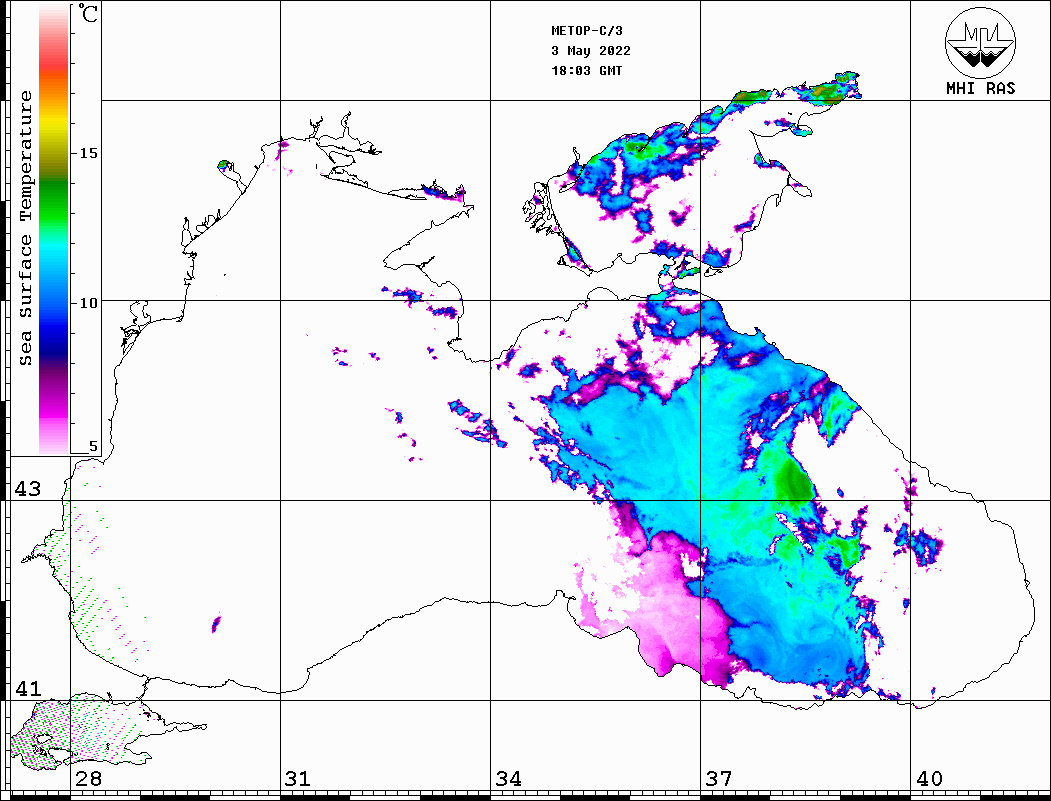Click the dark green warm patch in eastern sea
The height and width of the screenshot is (801, 1051).
[x=794, y=481]
